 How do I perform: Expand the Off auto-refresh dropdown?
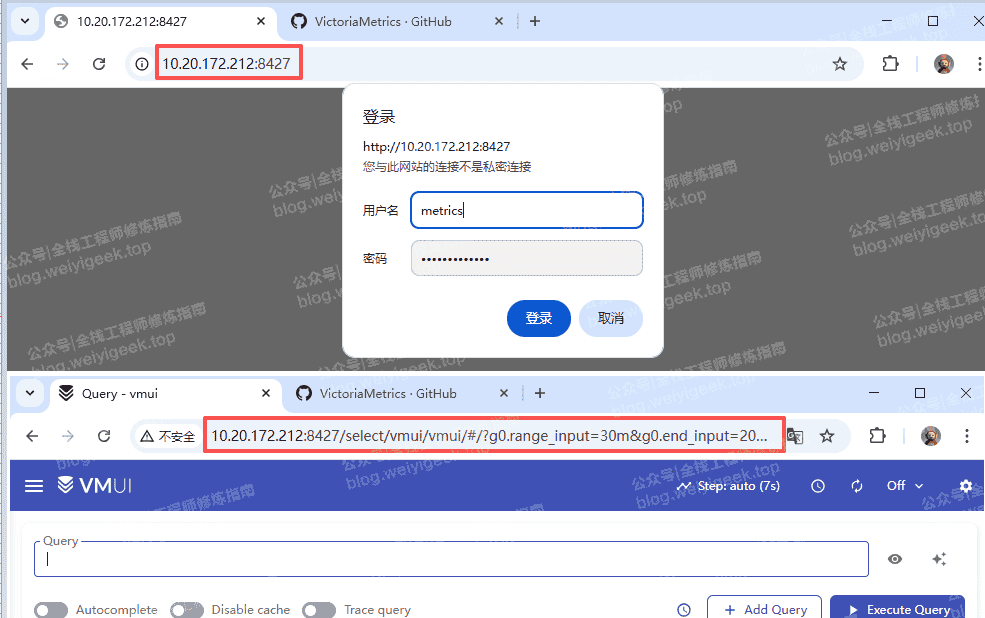click(x=905, y=486)
